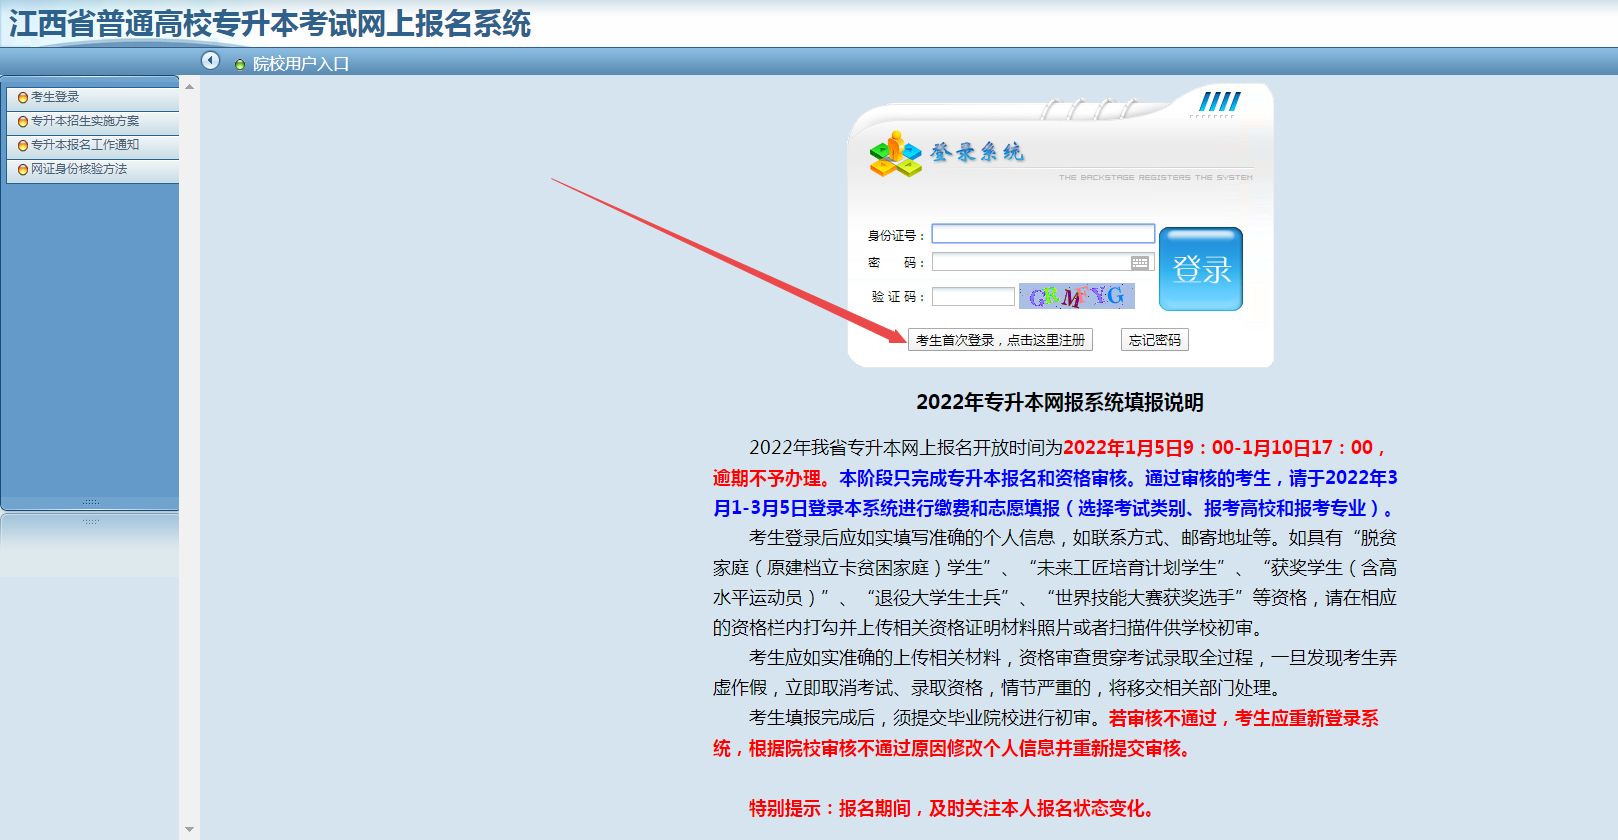Click the sidebar panel resize grip dots
1618x840 pixels.
tap(90, 502)
